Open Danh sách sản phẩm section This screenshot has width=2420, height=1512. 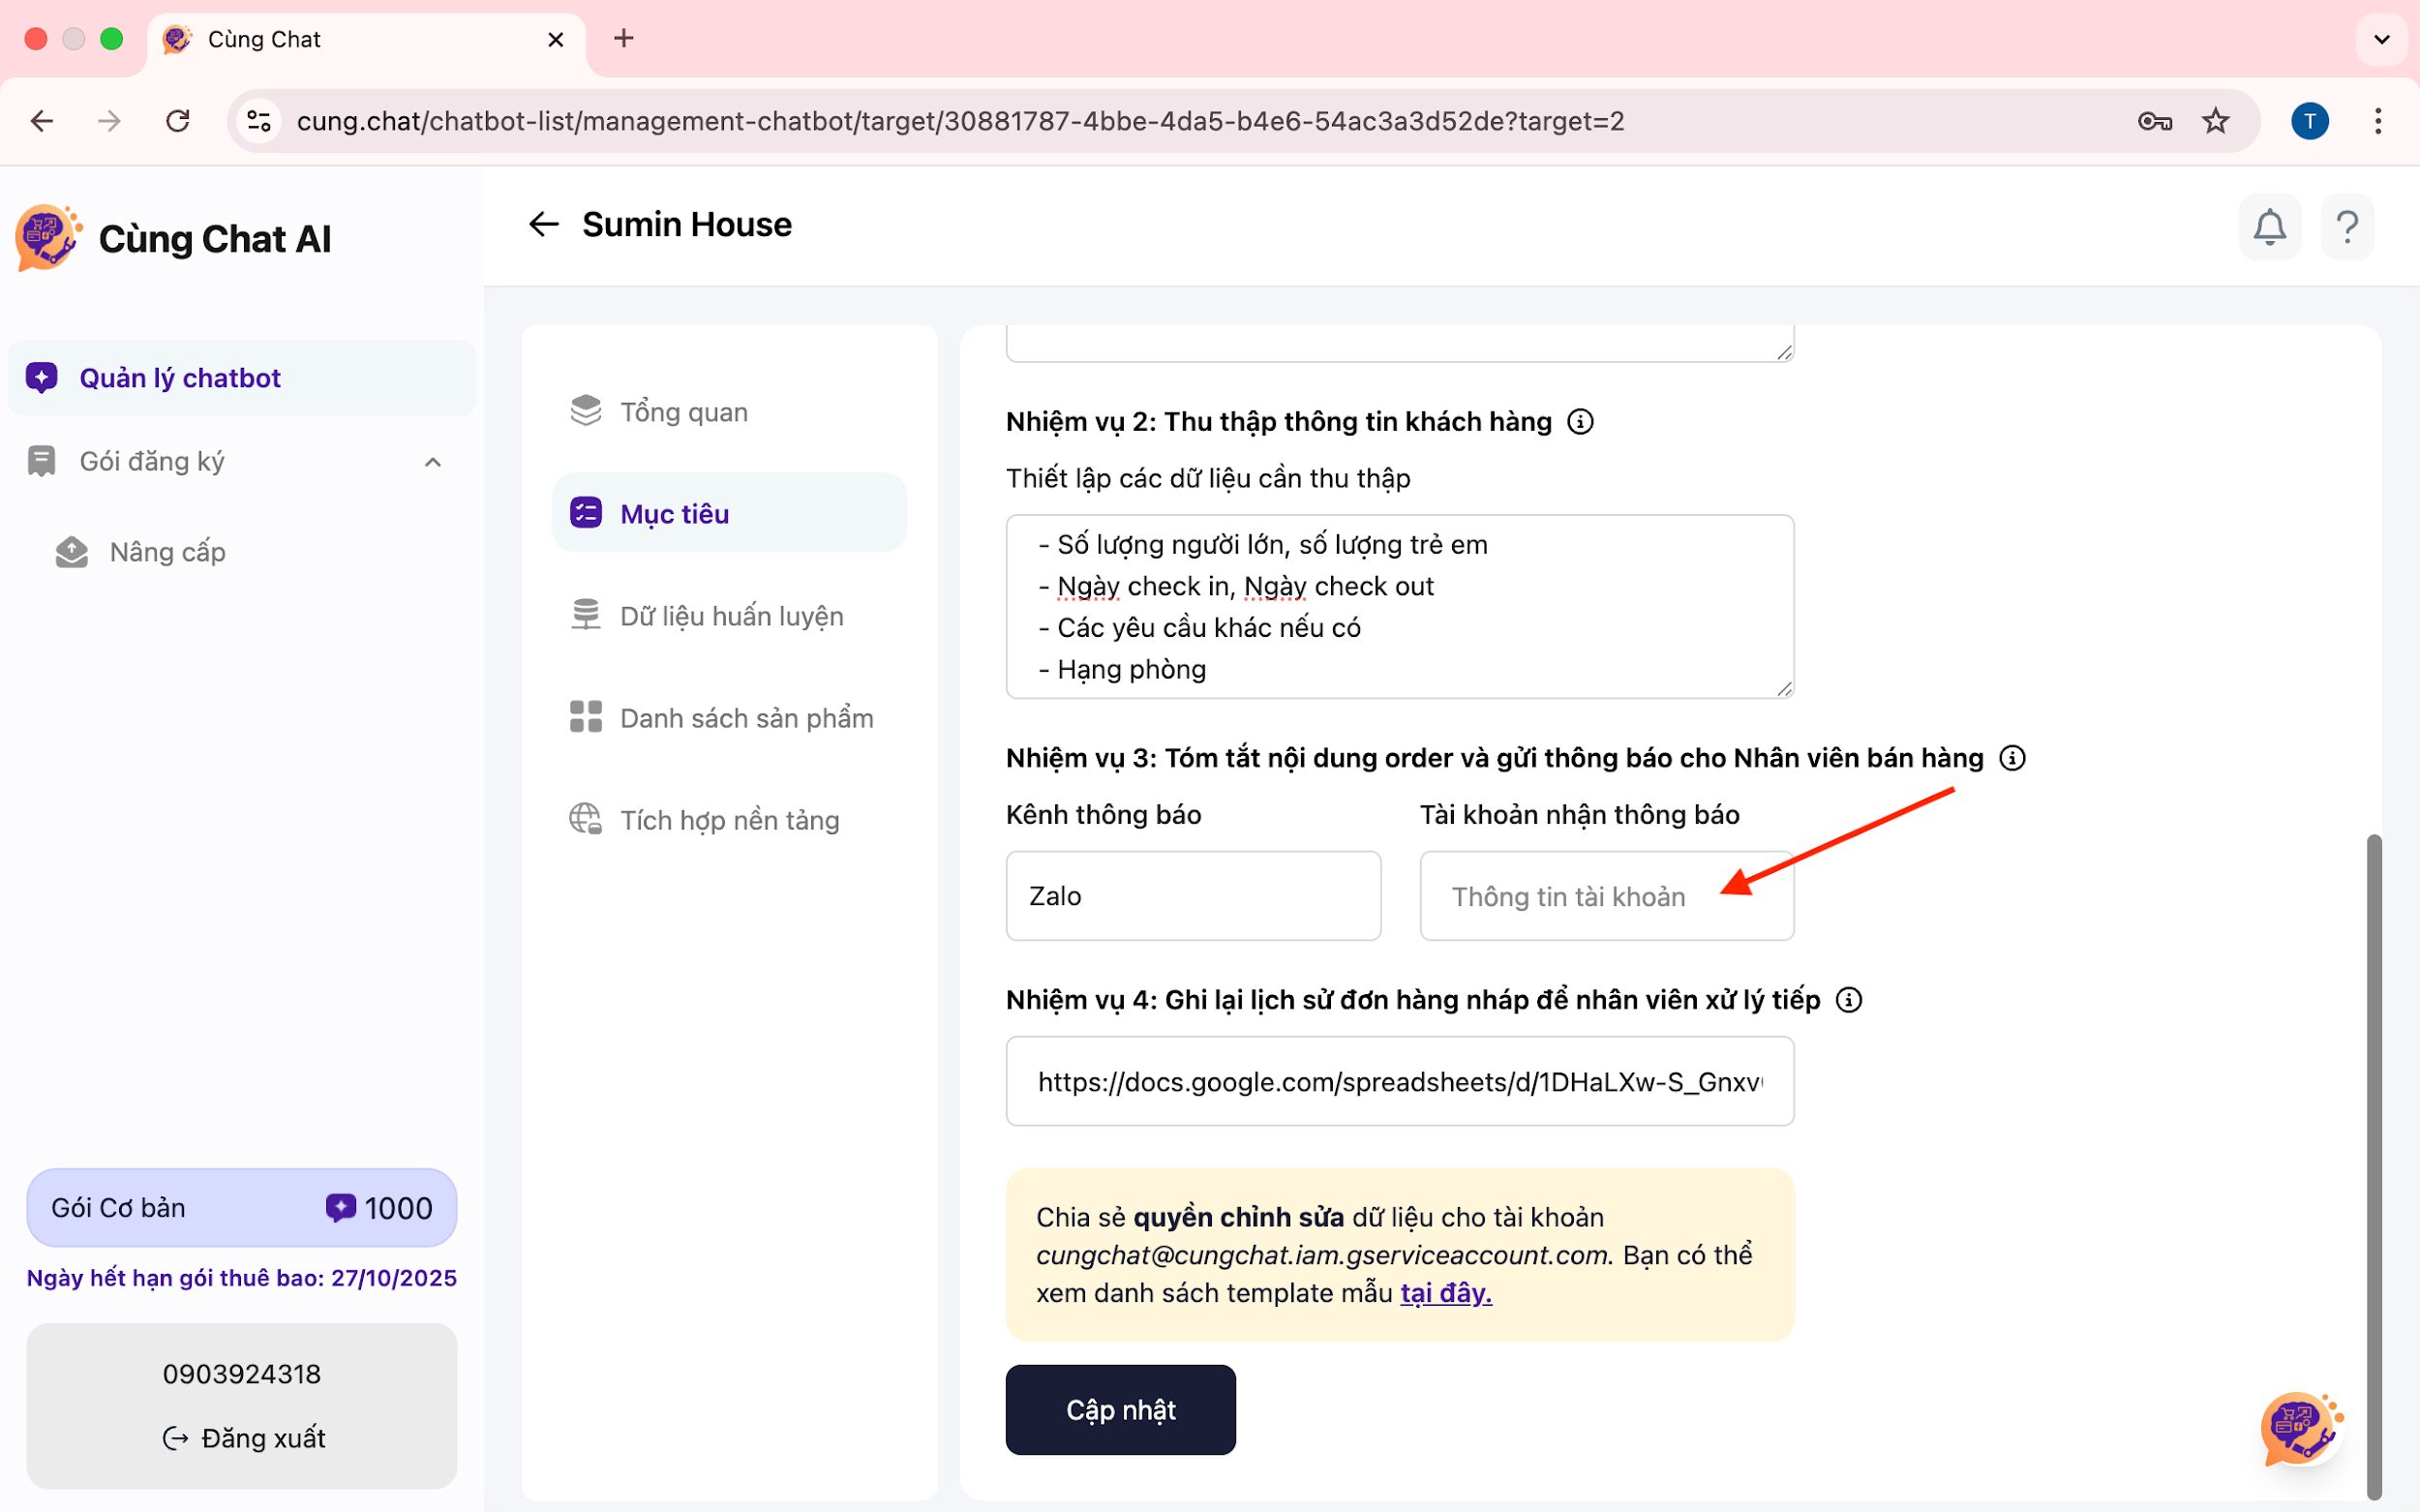tap(746, 718)
